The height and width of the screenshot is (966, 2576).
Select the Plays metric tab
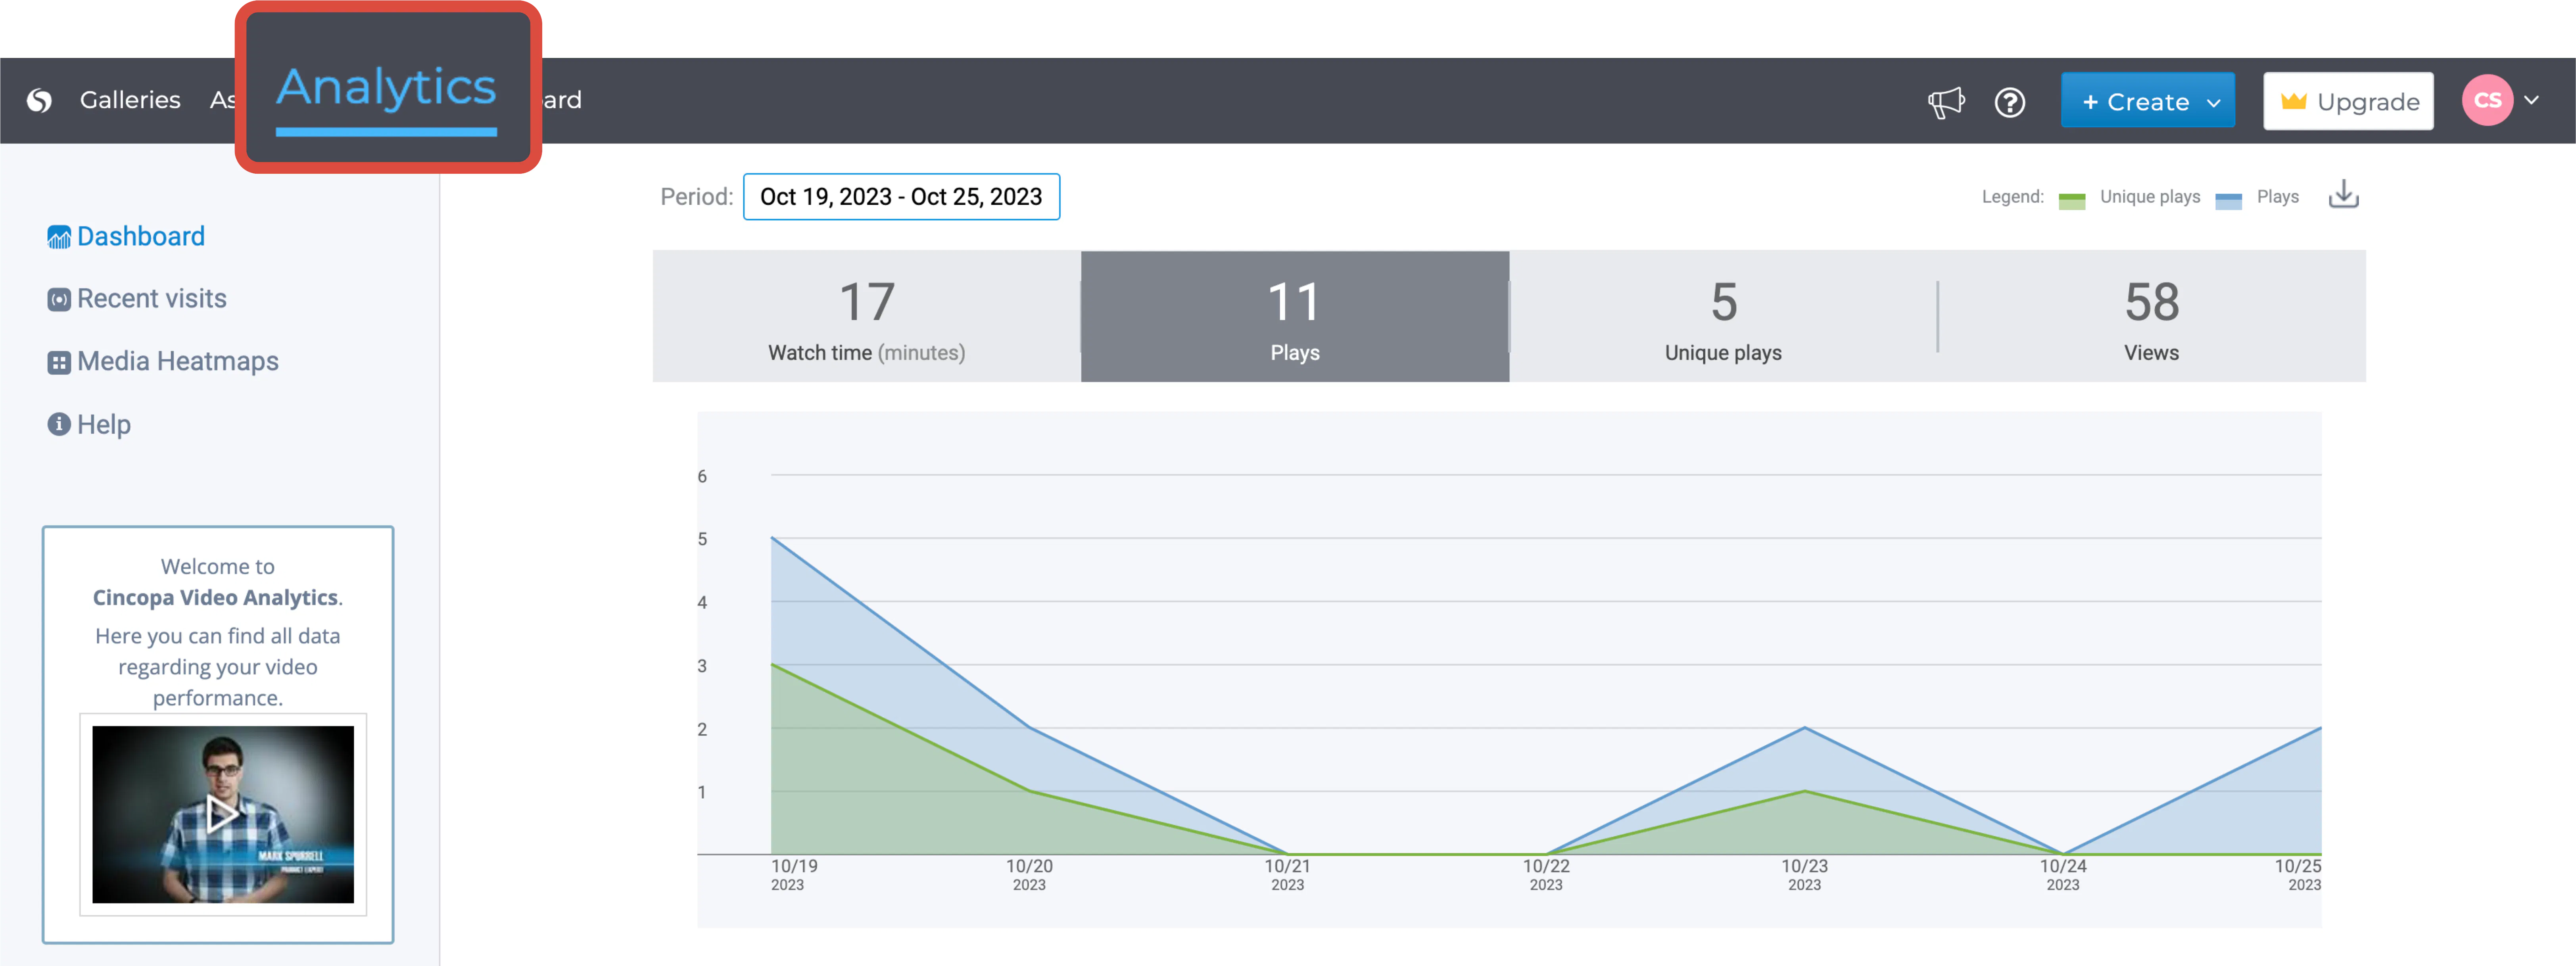coord(1295,316)
